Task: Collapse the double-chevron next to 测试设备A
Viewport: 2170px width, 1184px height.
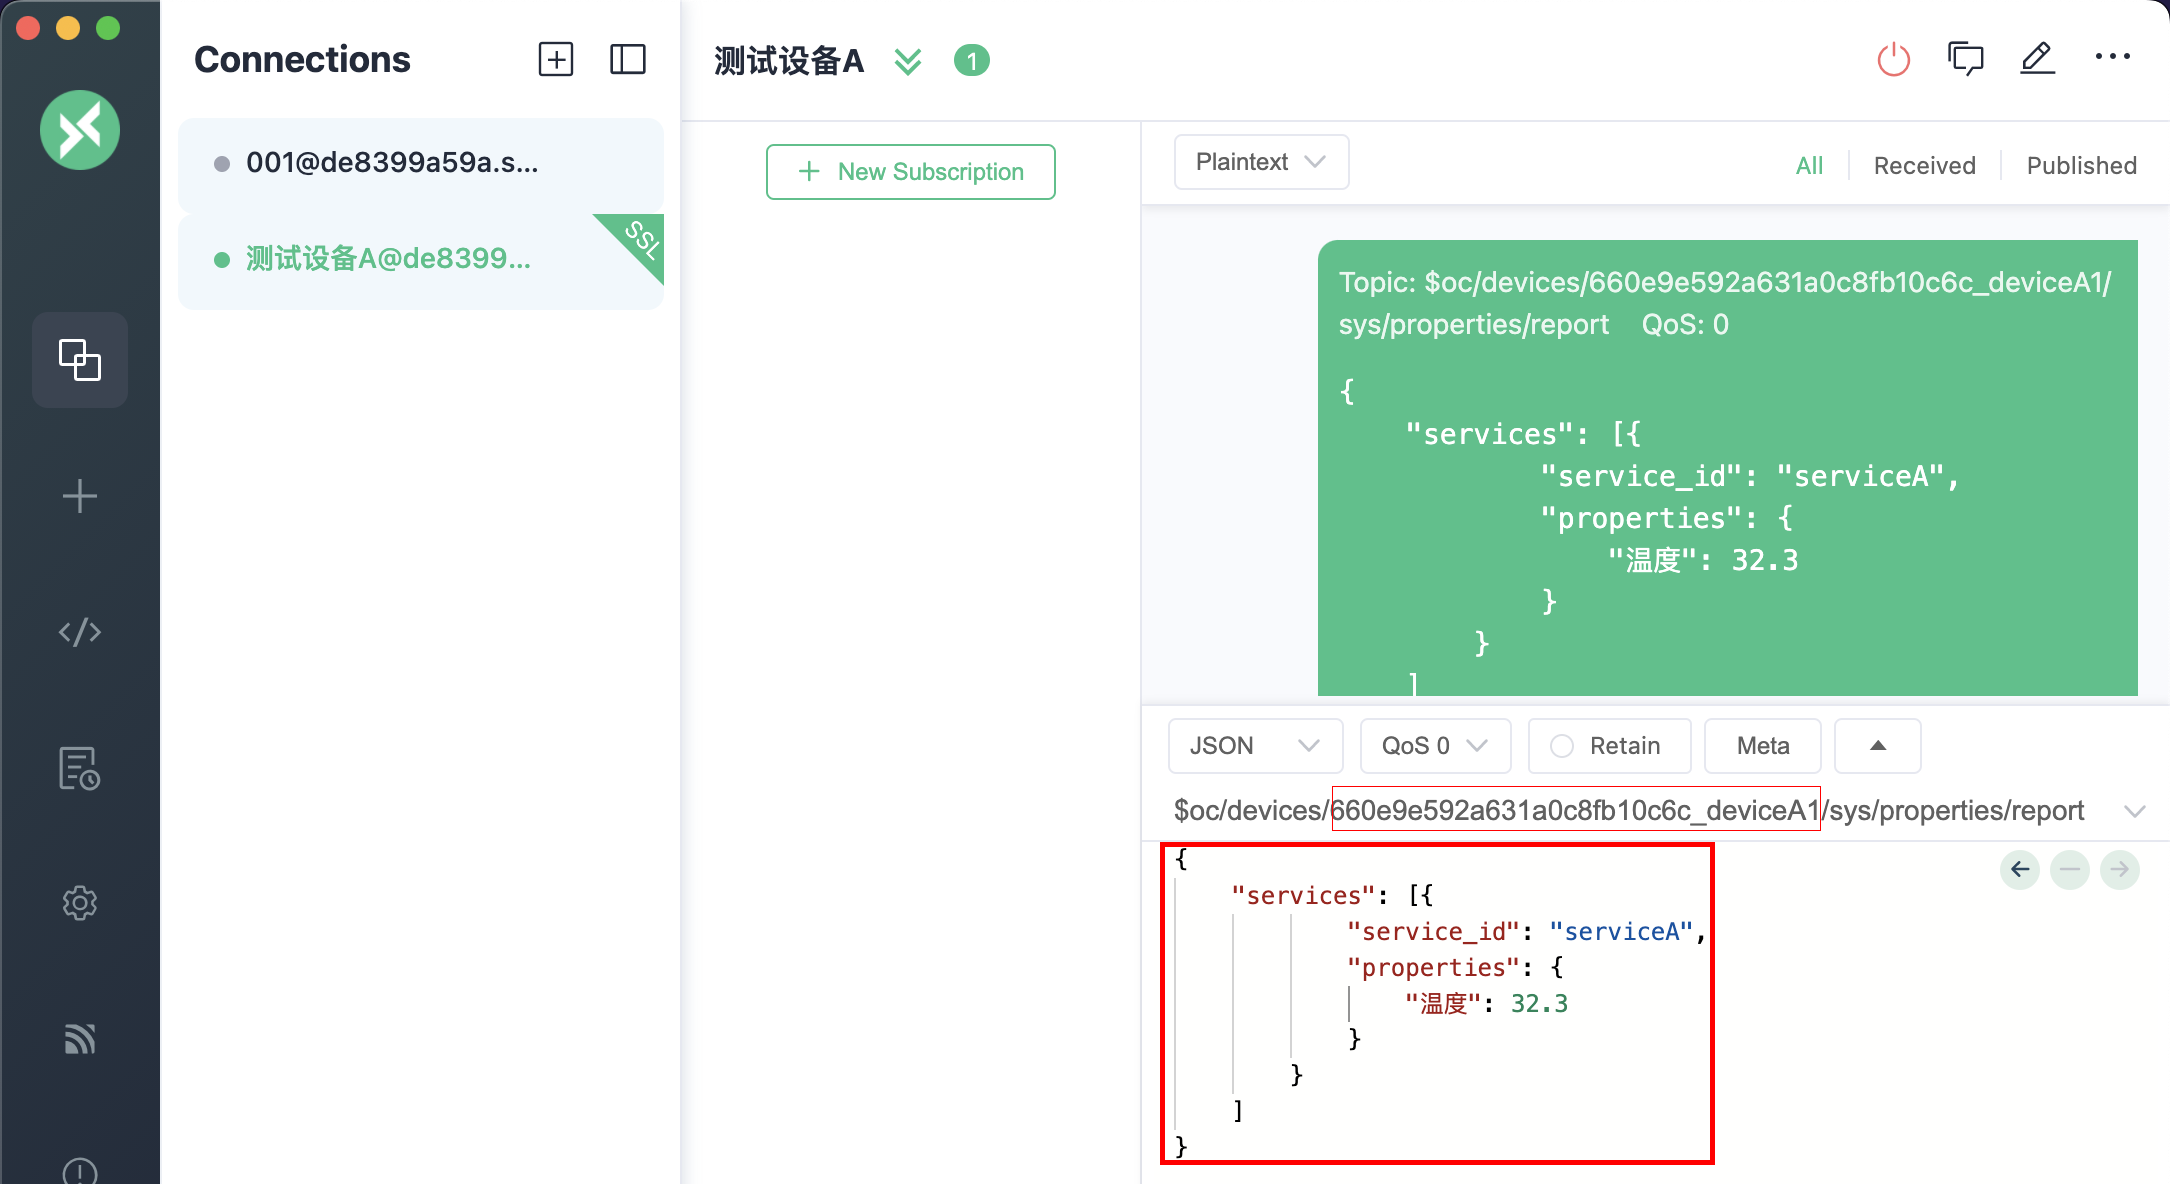Action: coord(908,62)
